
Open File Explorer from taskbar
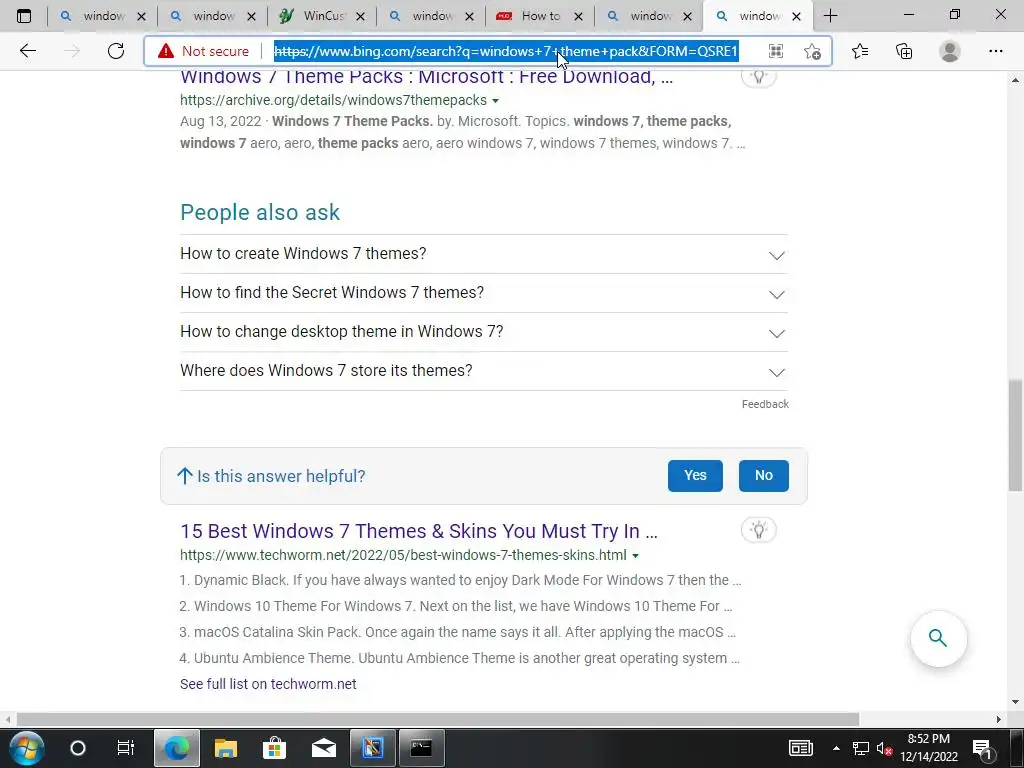point(226,748)
